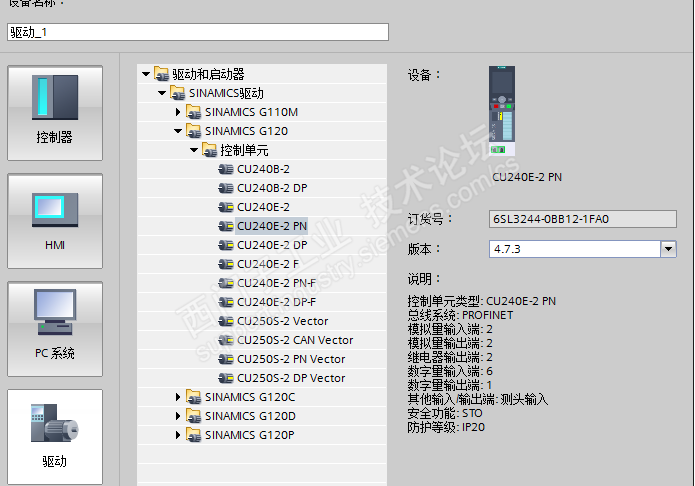Image resolution: width=695 pixels, height=486 pixels.
Task: Click the SINAMICS G120D folder icon
Action: 193,416
